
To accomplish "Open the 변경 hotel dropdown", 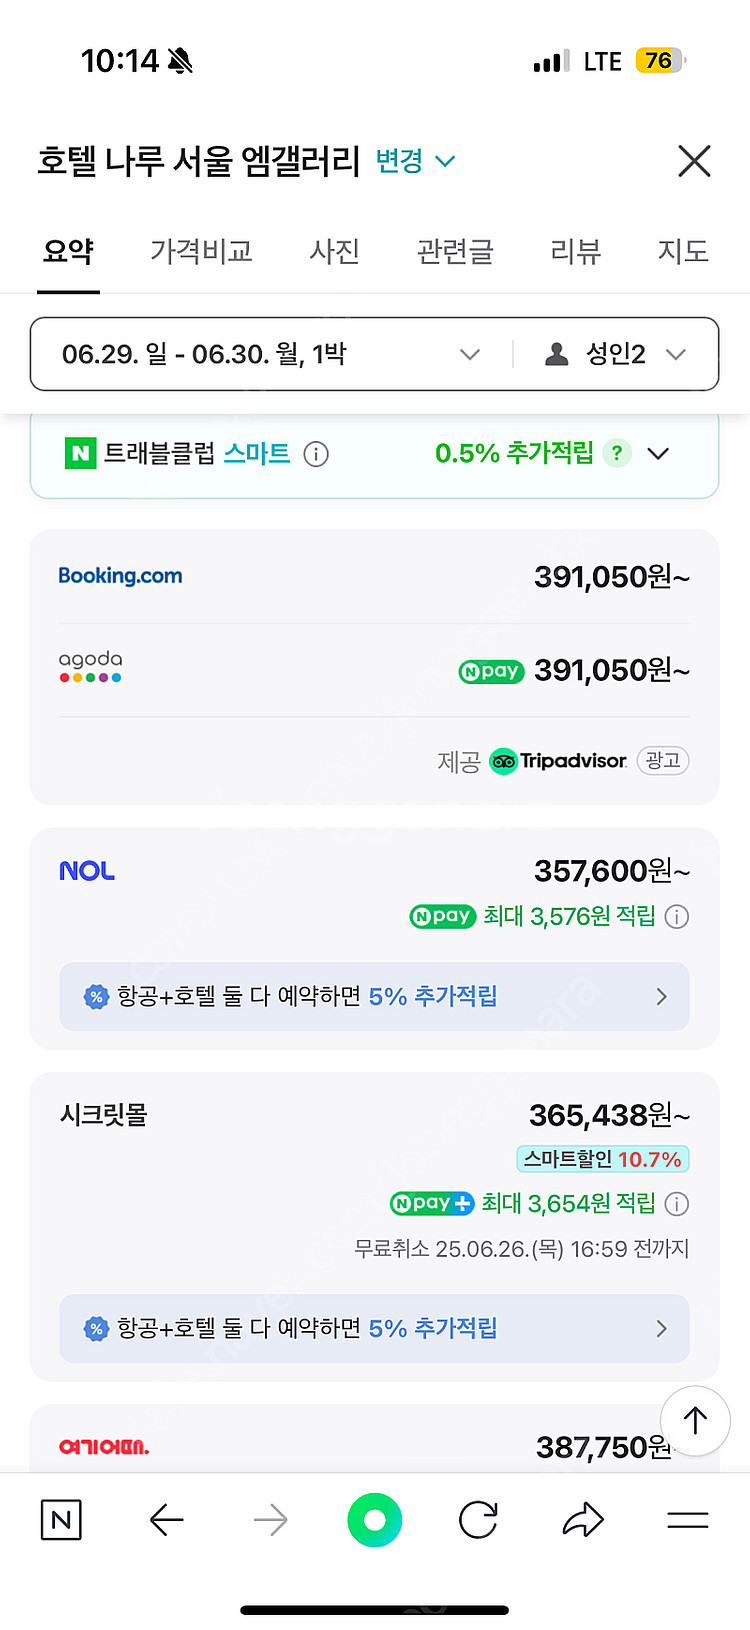I will (416, 161).
